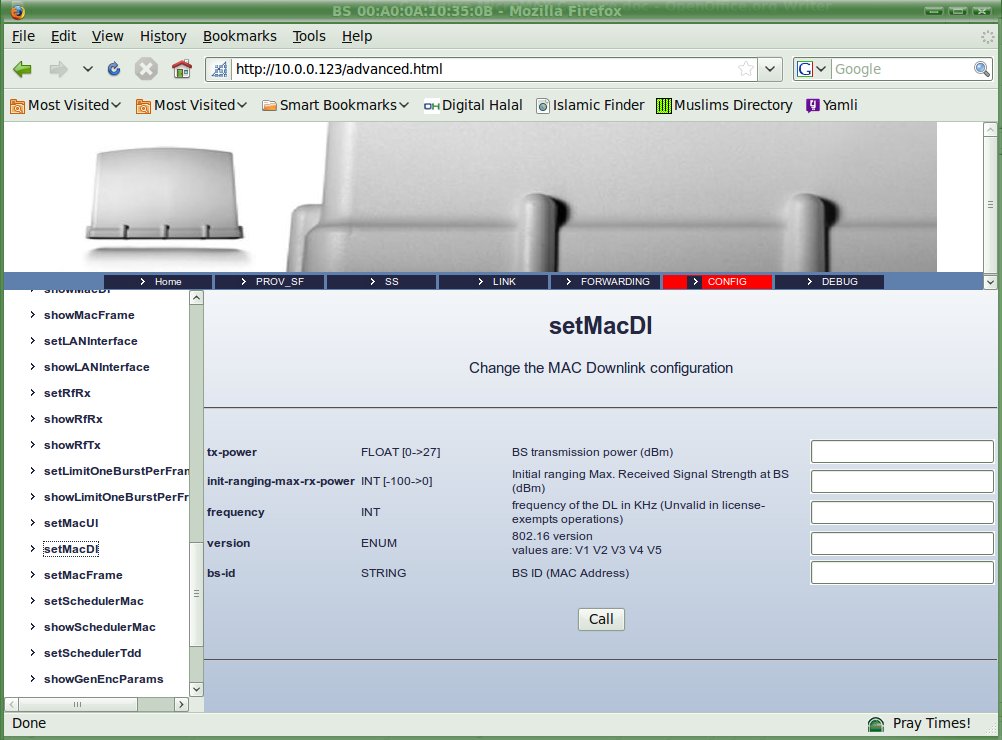The width and height of the screenshot is (1002, 740).
Task: Click the browser Back arrow button
Action: pos(23,69)
